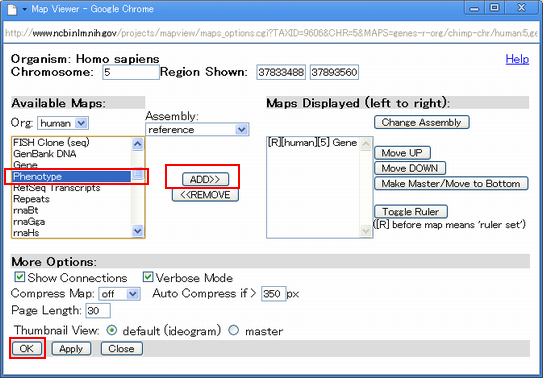
Task: Click the region end field 37893560
Action: coord(334,72)
